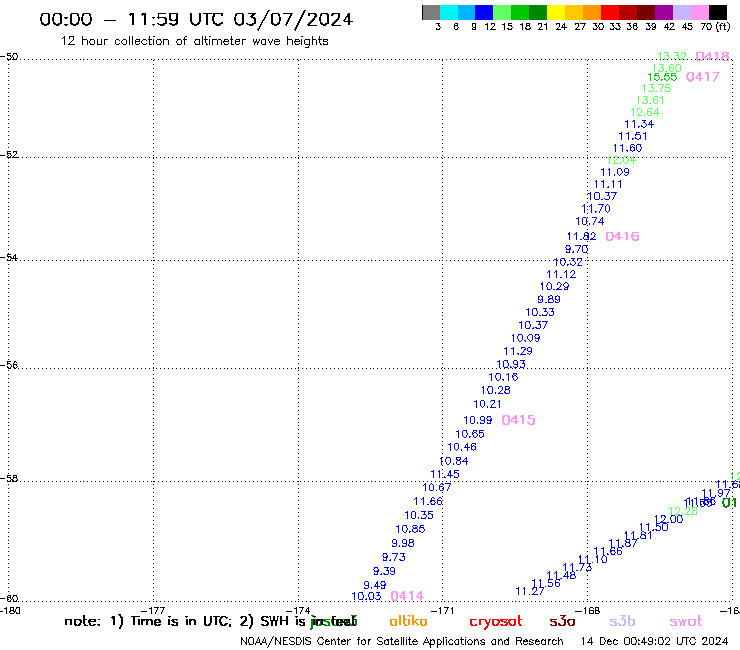Click the wave height value 15.55
The image size is (740, 650).
[x=662, y=77]
